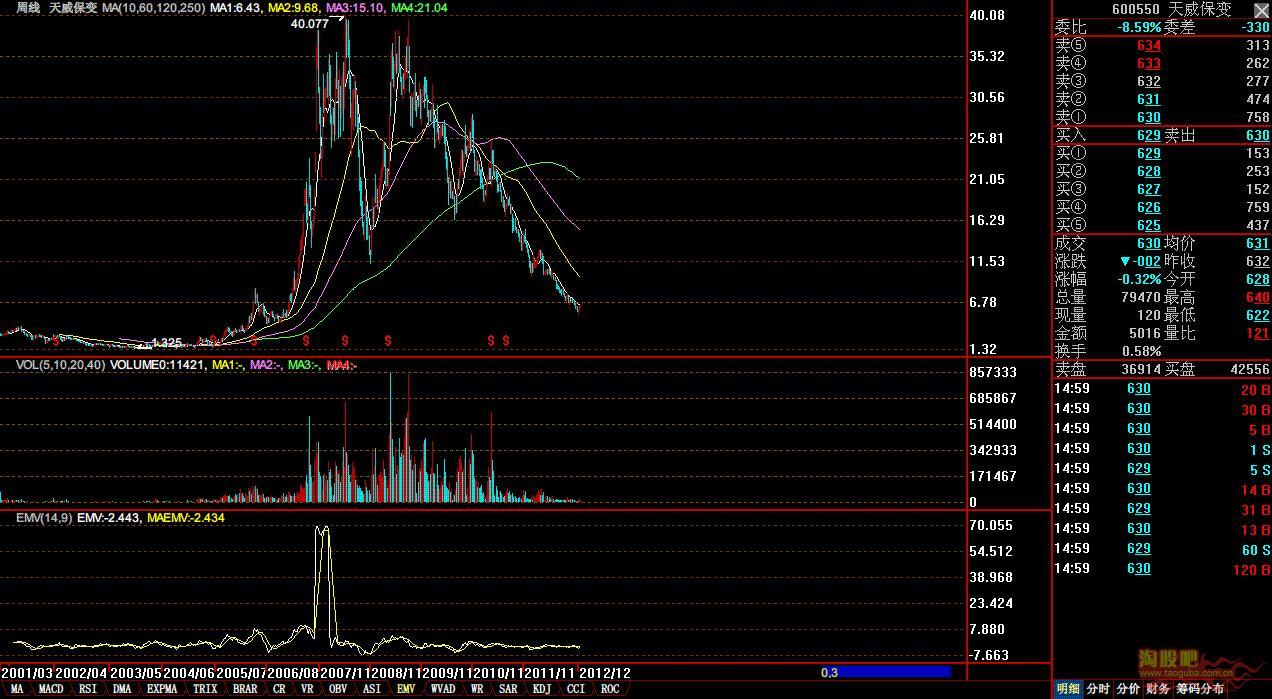Show the SAR indicator
The width and height of the screenshot is (1272, 699).
click(508, 689)
